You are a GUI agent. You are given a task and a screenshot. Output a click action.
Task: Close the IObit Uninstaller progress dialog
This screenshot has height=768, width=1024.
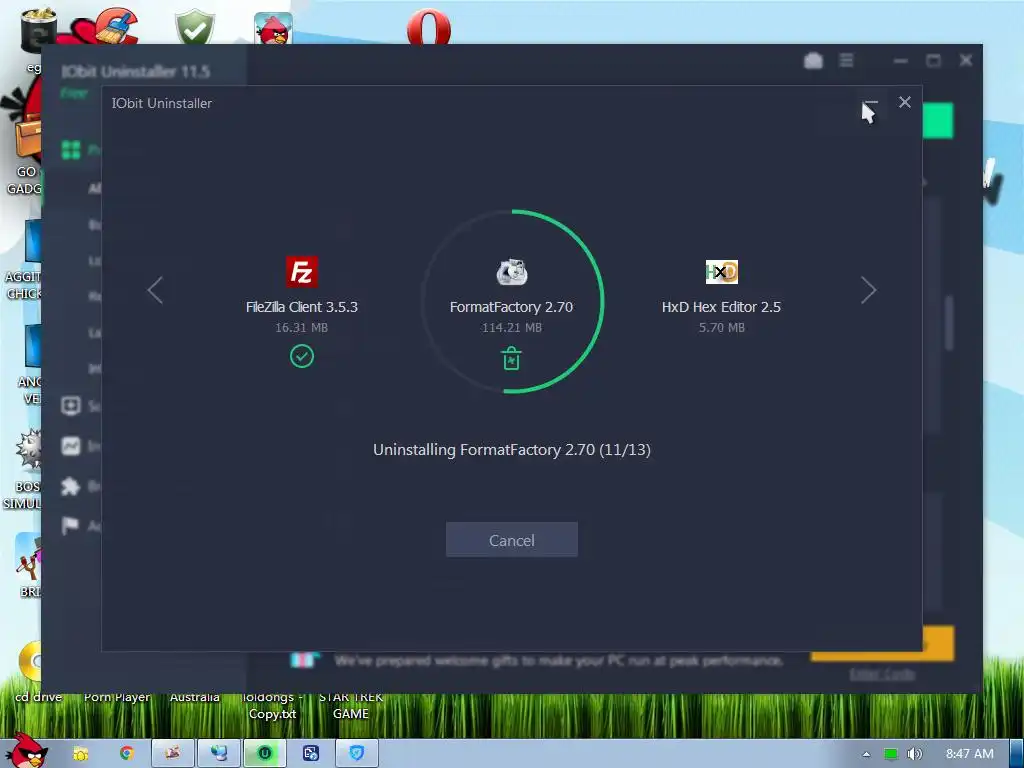(904, 102)
